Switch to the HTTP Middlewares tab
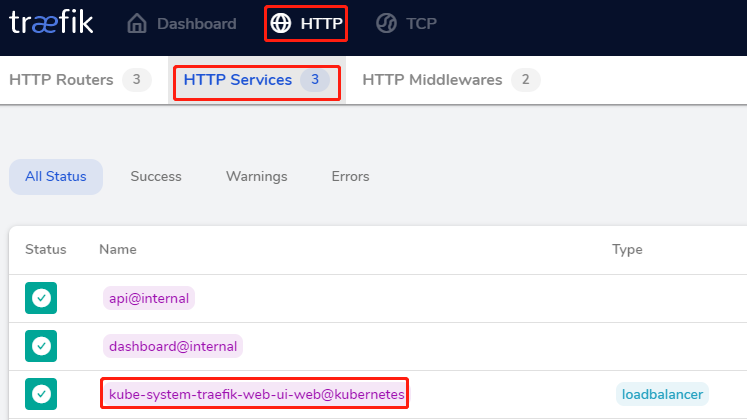The image size is (747, 420). tap(451, 80)
